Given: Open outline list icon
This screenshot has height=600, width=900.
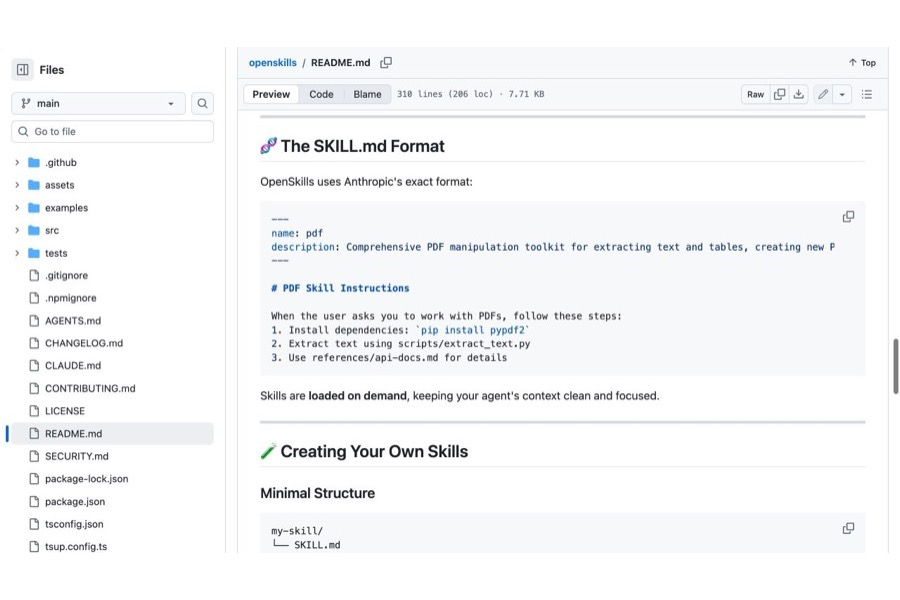Looking at the screenshot, I should tap(867, 94).
